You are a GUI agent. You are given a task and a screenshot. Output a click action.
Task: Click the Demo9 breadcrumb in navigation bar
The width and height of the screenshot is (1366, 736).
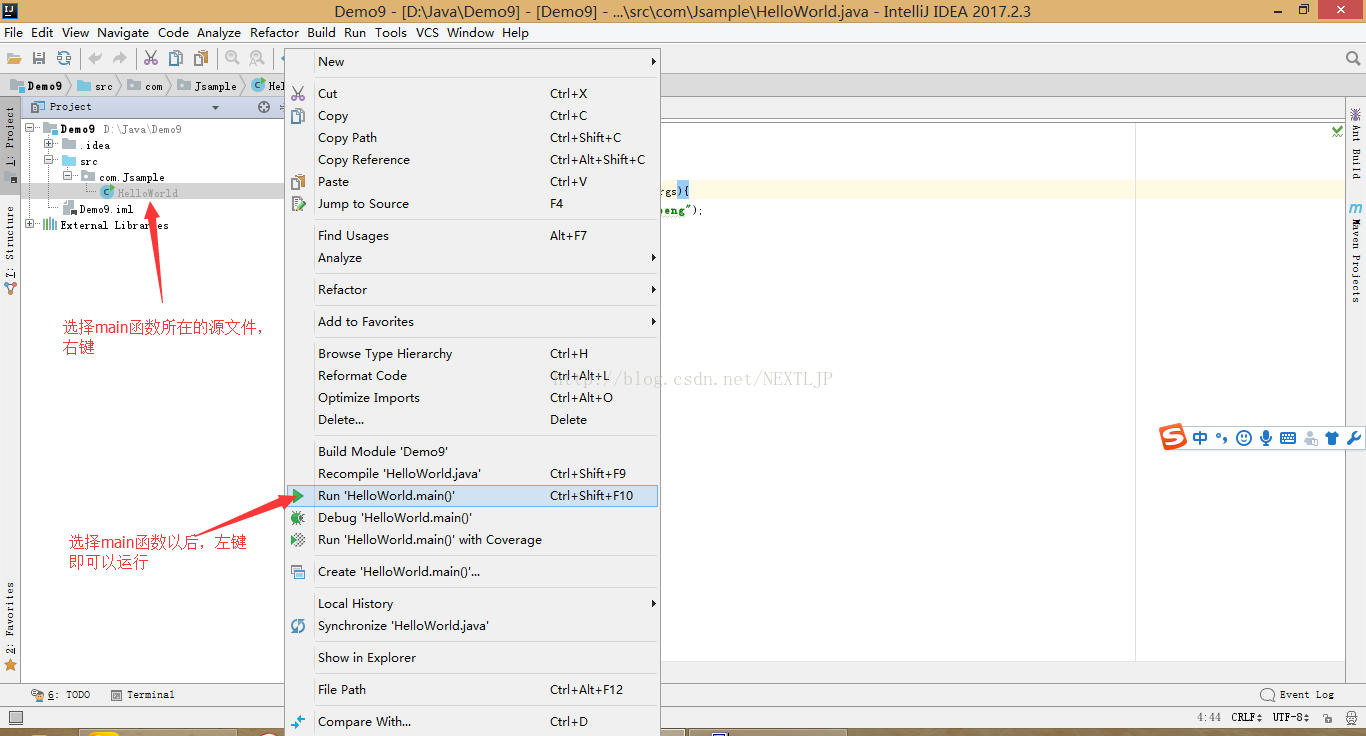pos(36,86)
